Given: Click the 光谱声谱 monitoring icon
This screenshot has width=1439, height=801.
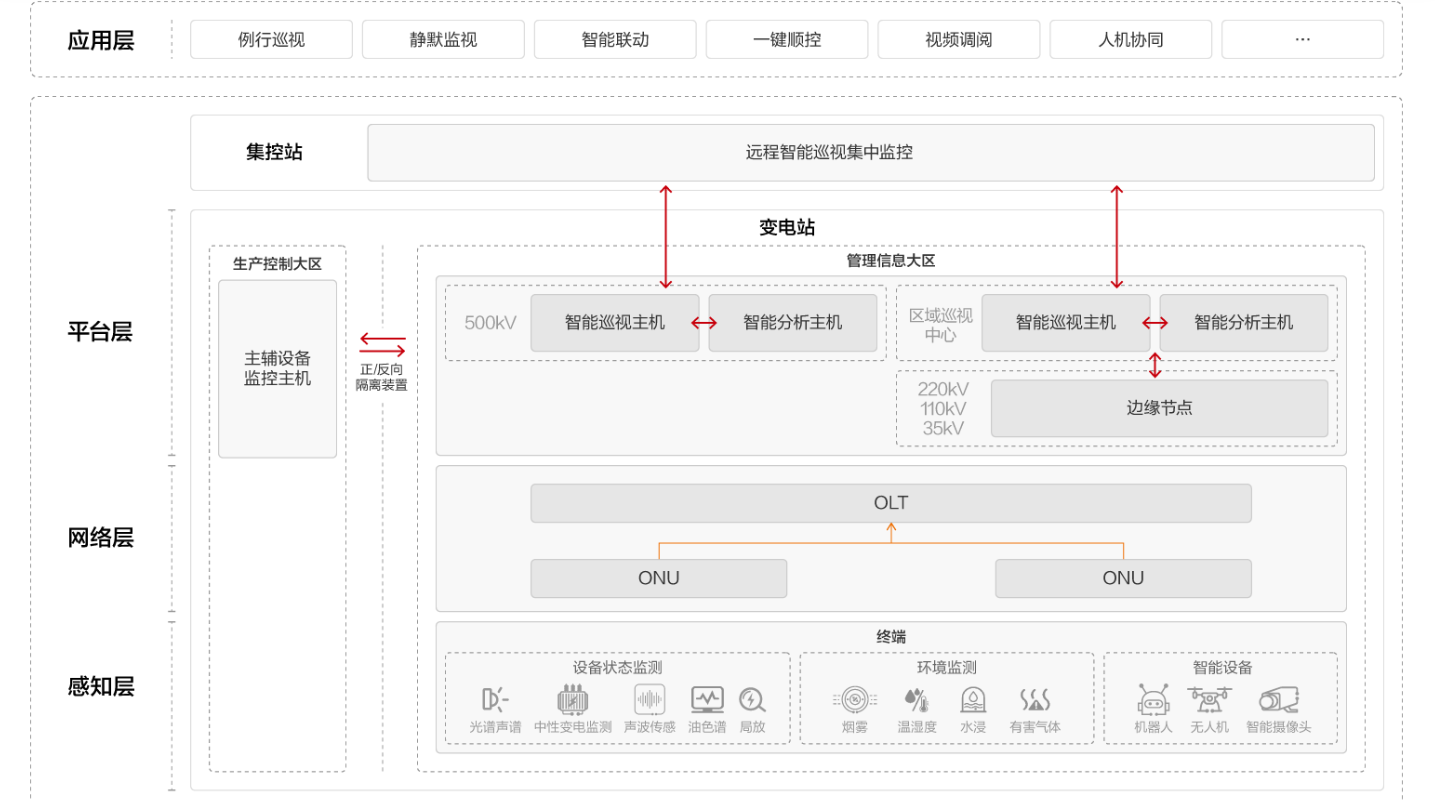Looking at the screenshot, I should [x=495, y=699].
